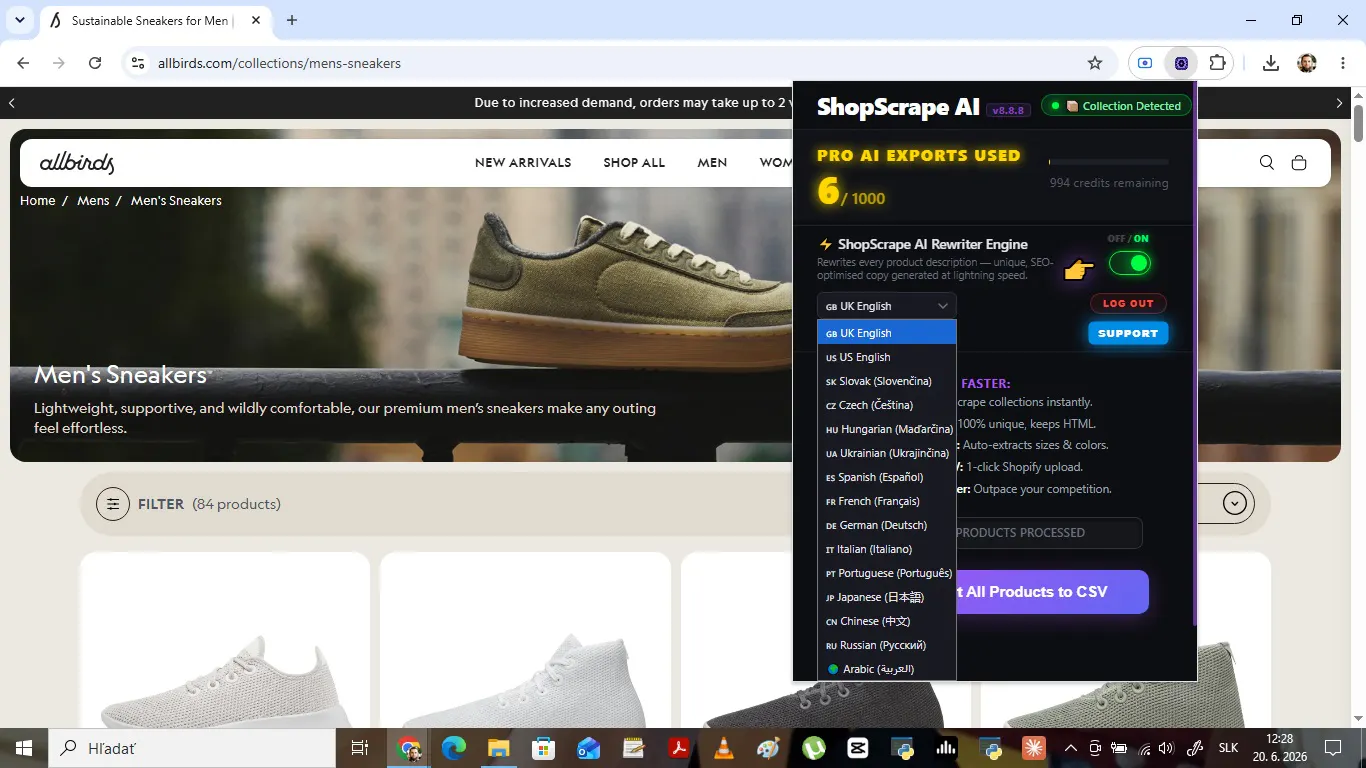Image resolution: width=1366 pixels, height=768 pixels.
Task: Open Task View on the taskbar
Action: pyautogui.click(x=360, y=748)
